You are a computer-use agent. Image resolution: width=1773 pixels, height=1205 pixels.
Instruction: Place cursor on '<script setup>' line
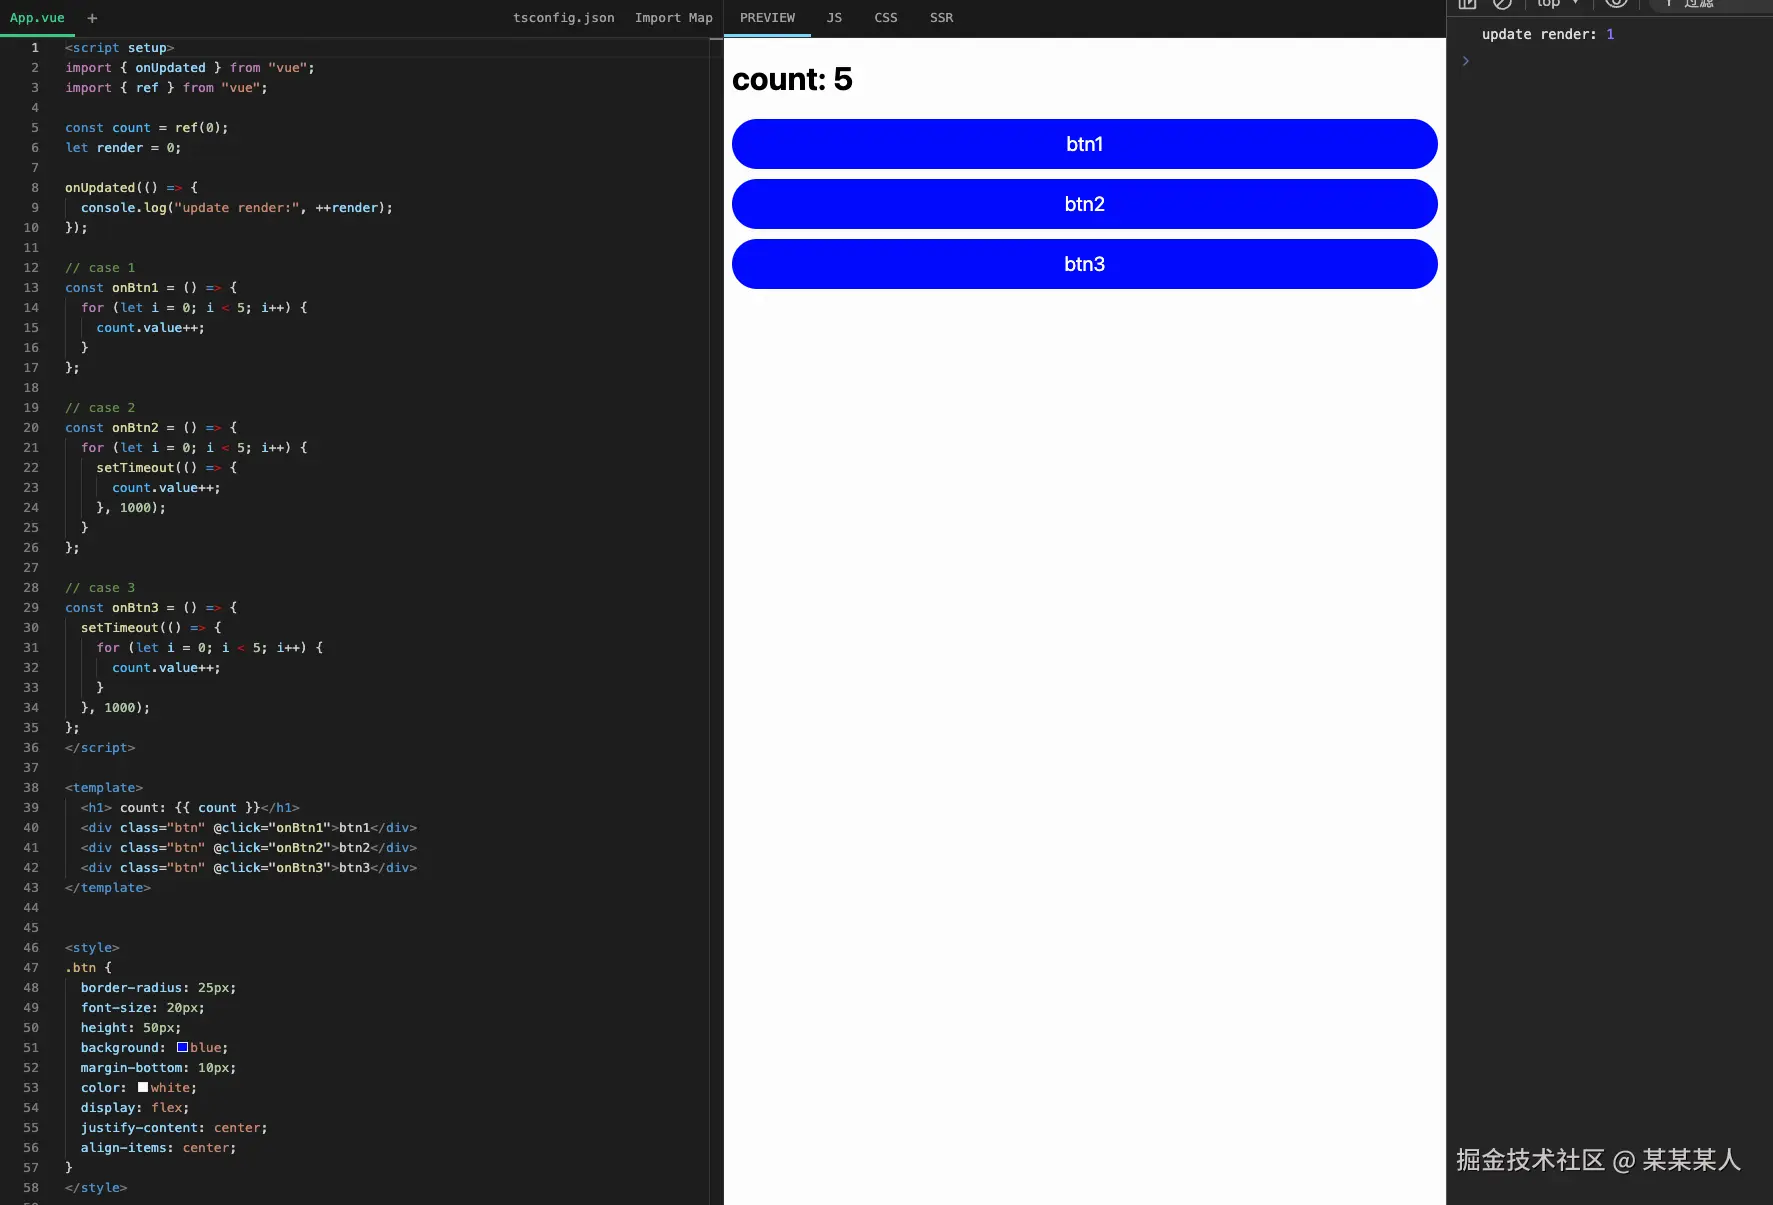pyautogui.click(x=119, y=47)
